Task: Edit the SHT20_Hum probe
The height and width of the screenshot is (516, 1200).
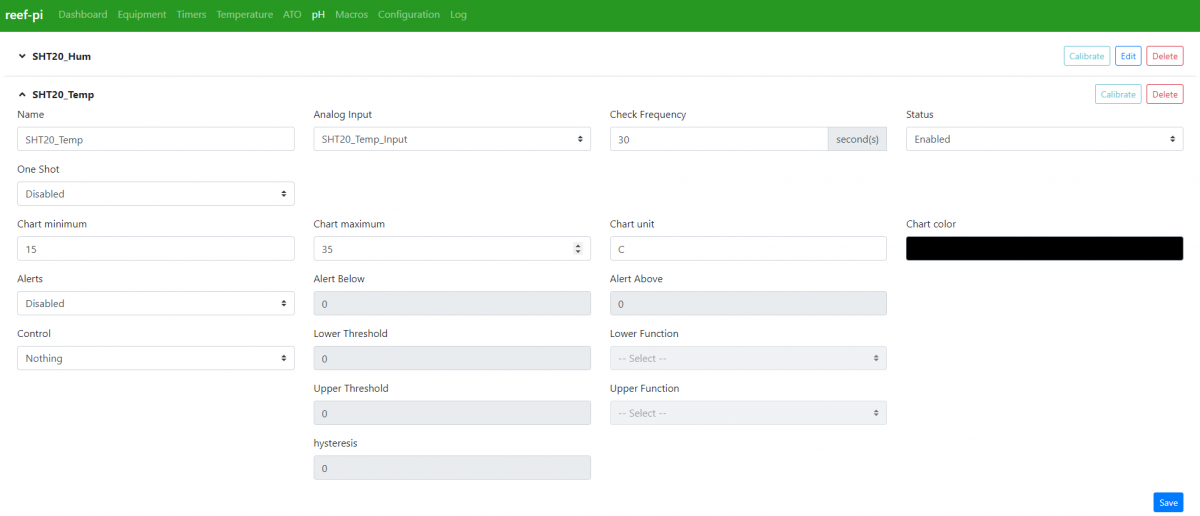Action: [1128, 56]
